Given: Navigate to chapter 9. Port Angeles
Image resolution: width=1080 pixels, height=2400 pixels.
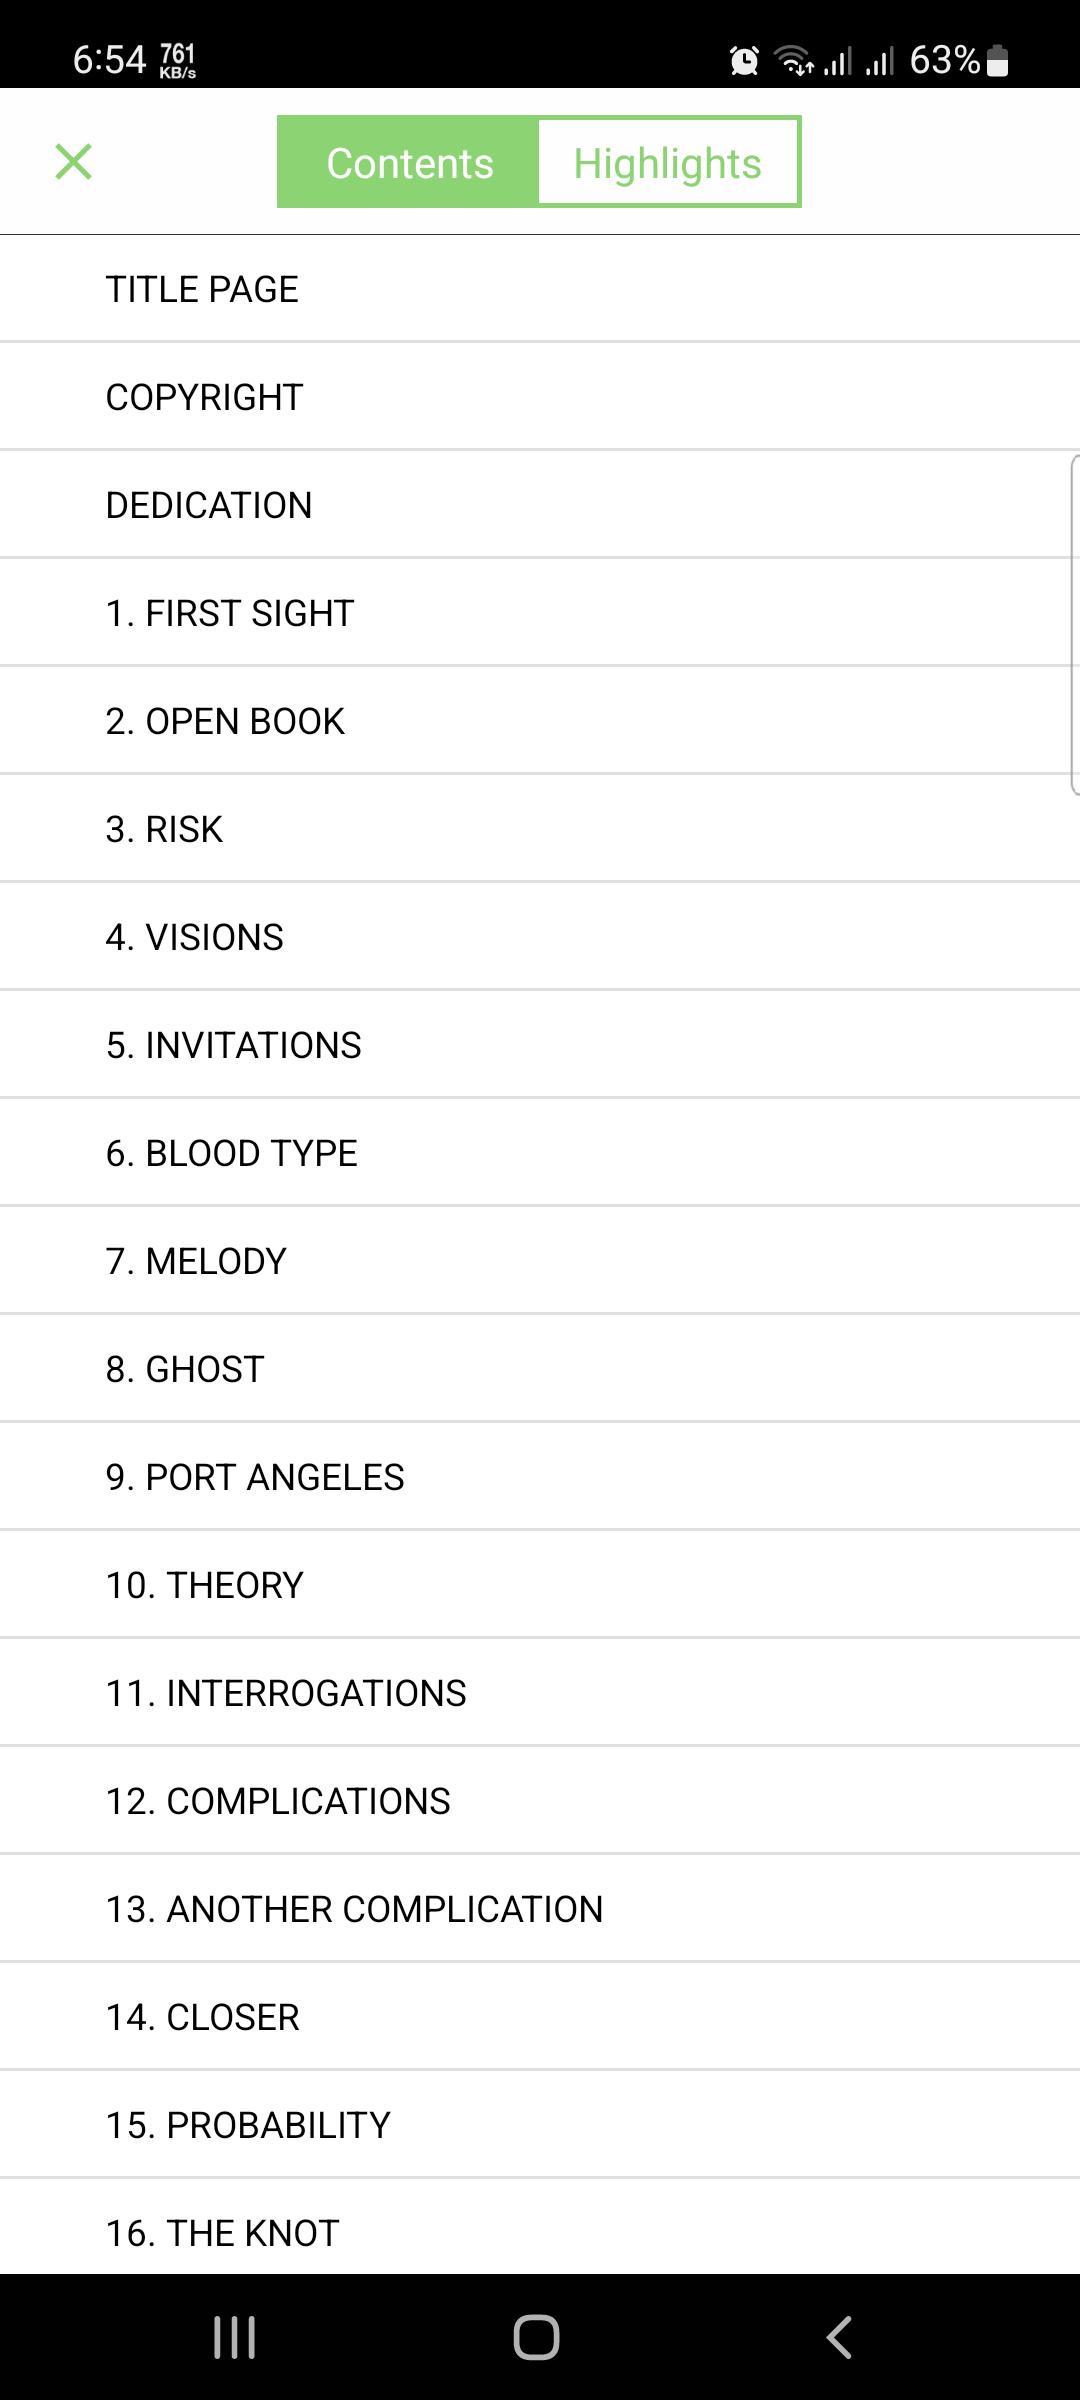Looking at the screenshot, I should pyautogui.click(x=540, y=1477).
